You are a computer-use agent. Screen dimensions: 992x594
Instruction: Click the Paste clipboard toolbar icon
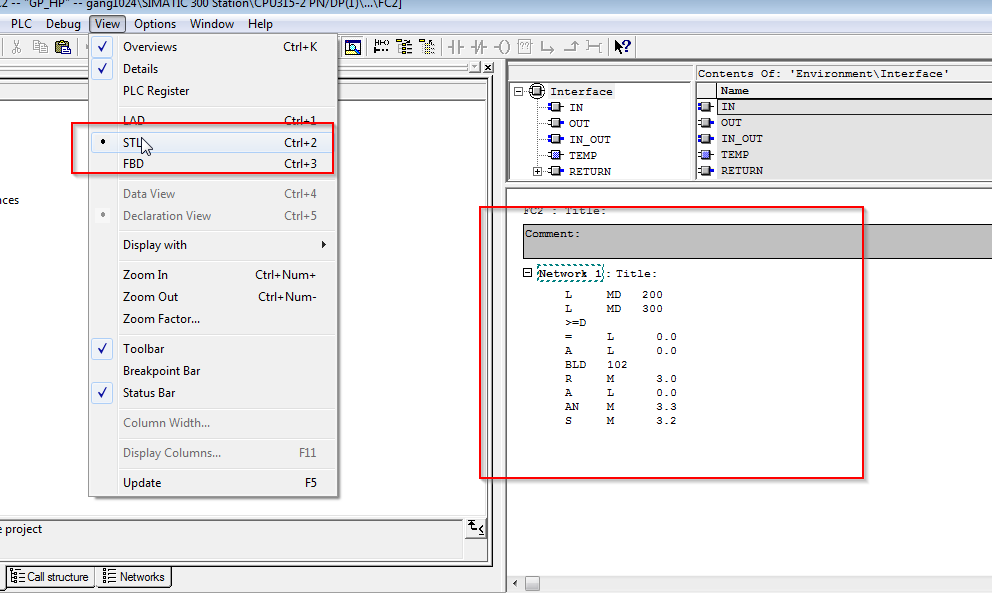[x=63, y=46]
